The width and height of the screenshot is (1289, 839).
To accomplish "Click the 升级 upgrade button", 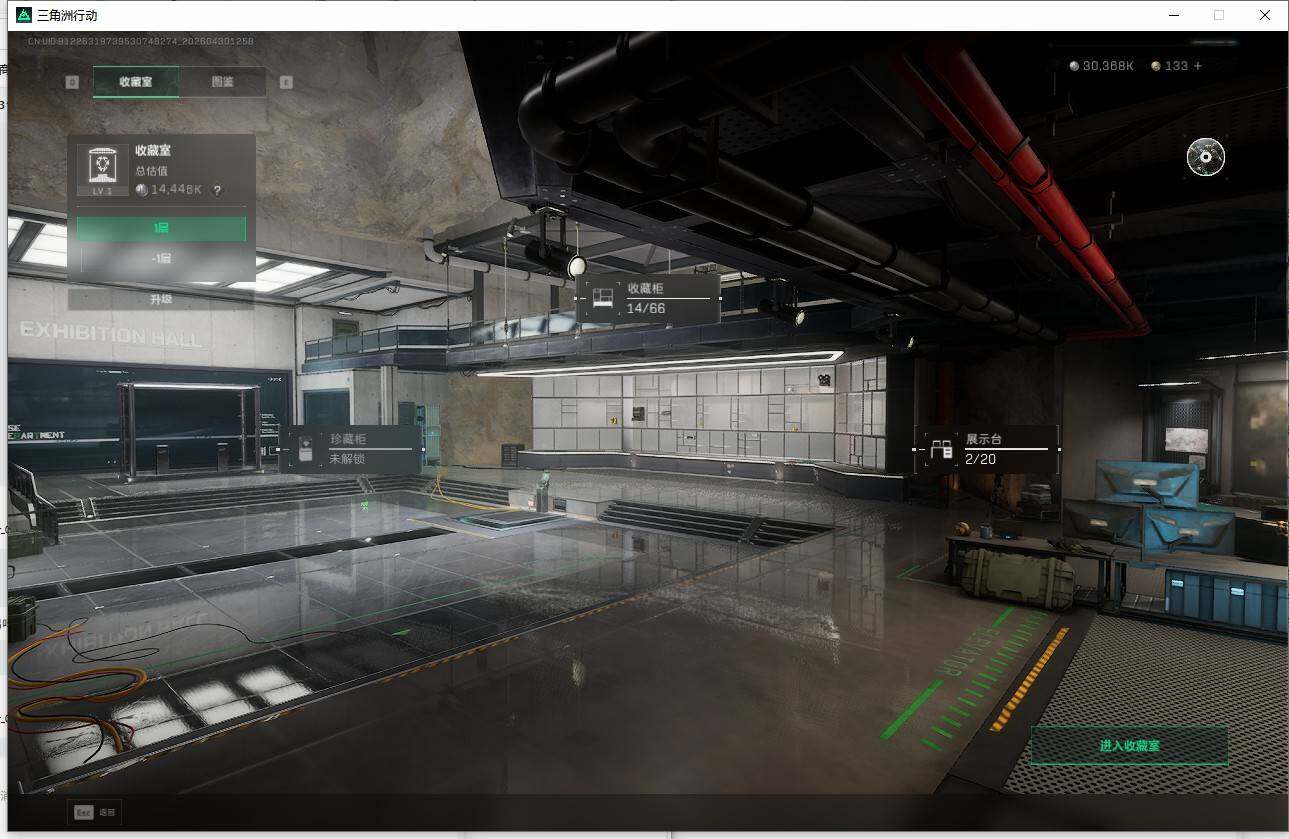I will [162, 299].
